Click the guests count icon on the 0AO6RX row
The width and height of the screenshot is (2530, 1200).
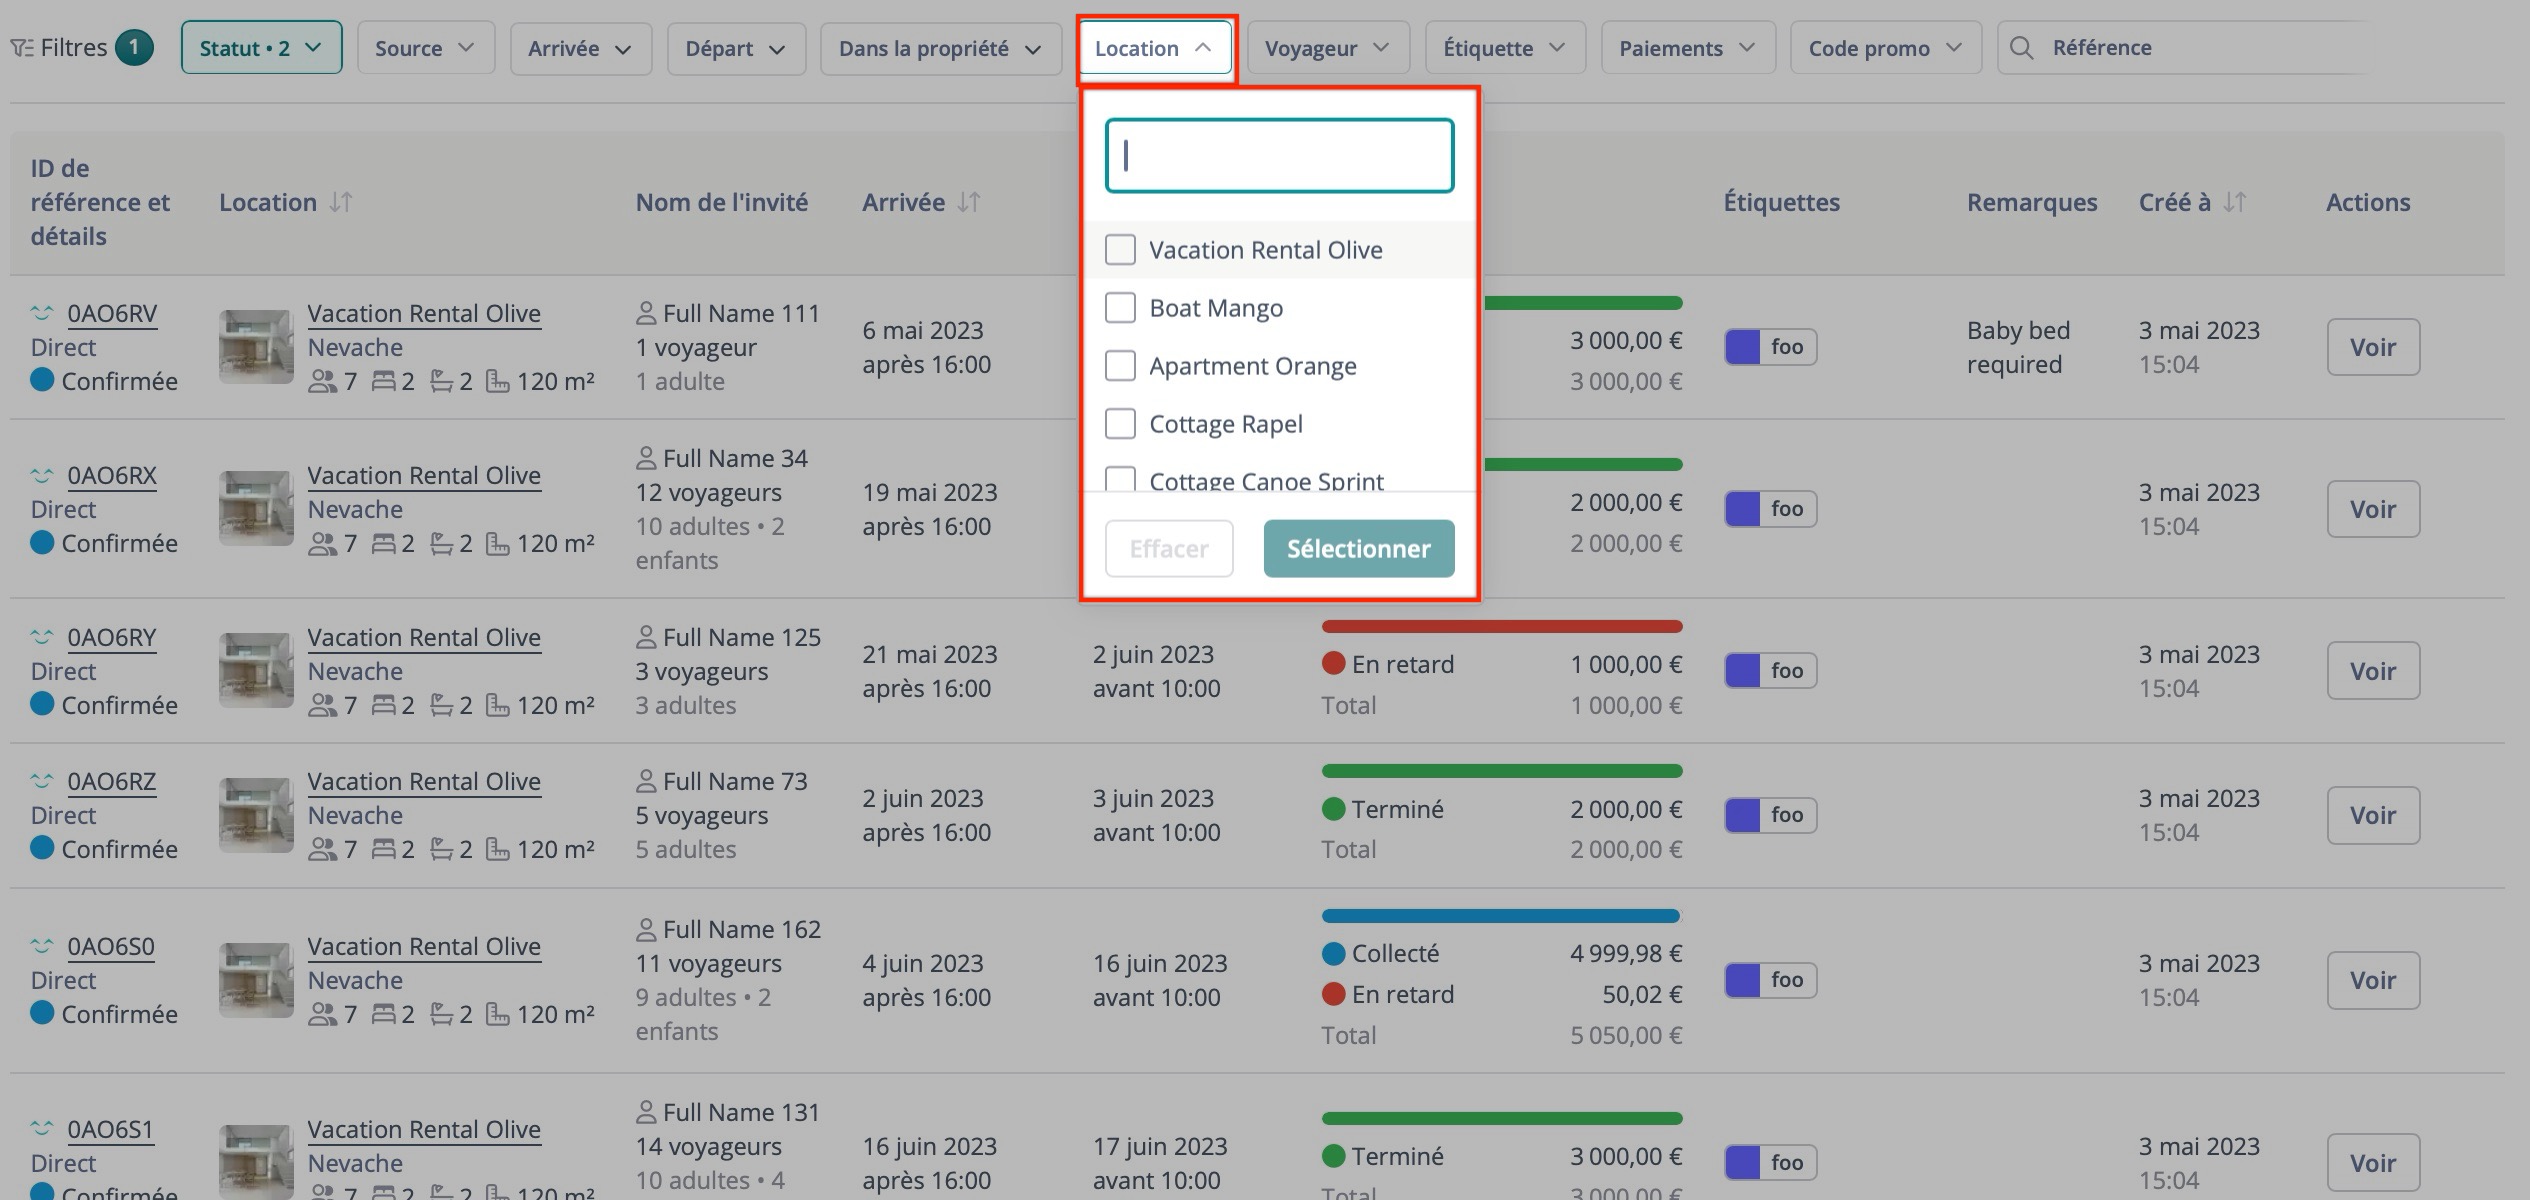click(323, 543)
